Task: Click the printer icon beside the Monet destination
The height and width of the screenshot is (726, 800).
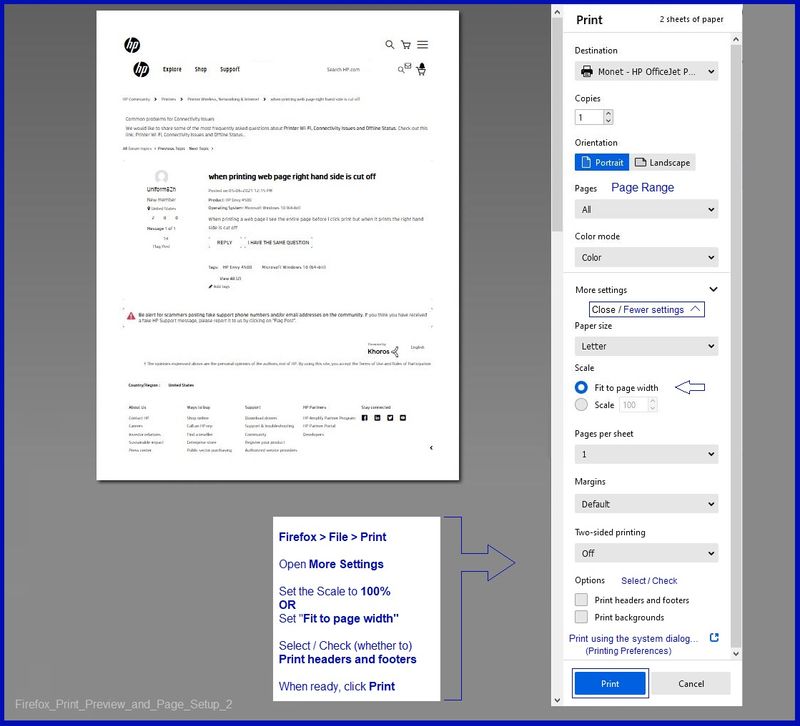Action: [x=586, y=71]
